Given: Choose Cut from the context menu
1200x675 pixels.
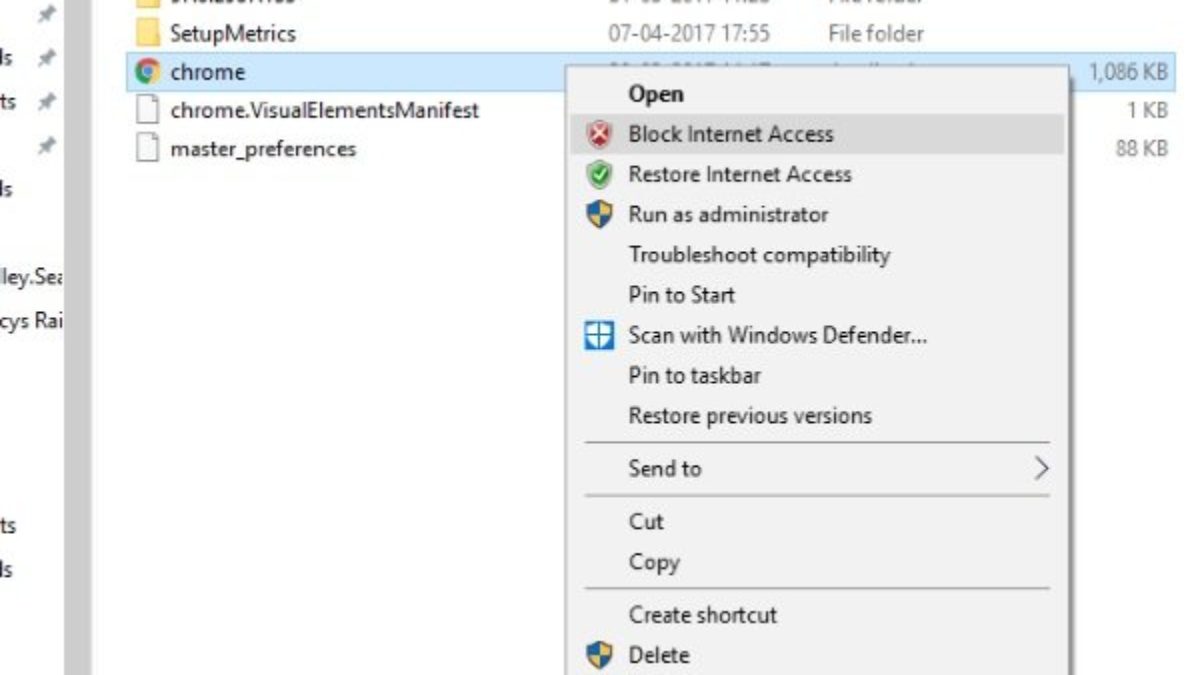Looking at the screenshot, I should pos(646,522).
